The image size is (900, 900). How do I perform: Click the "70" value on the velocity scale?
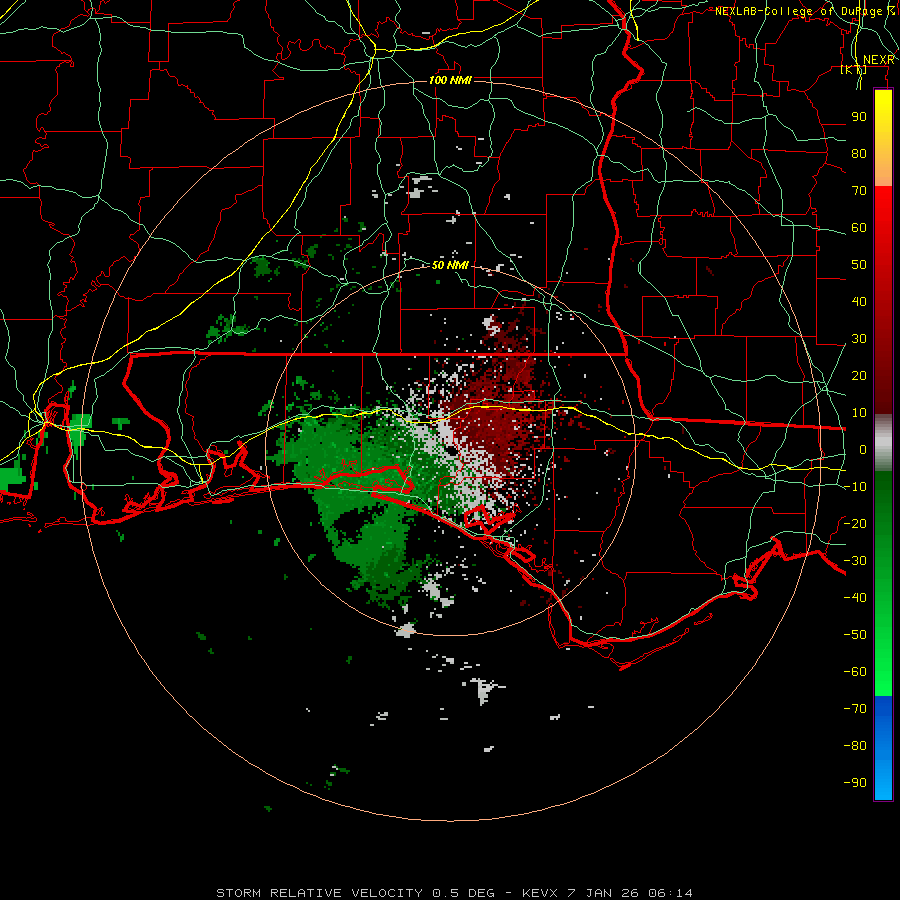tap(859, 191)
